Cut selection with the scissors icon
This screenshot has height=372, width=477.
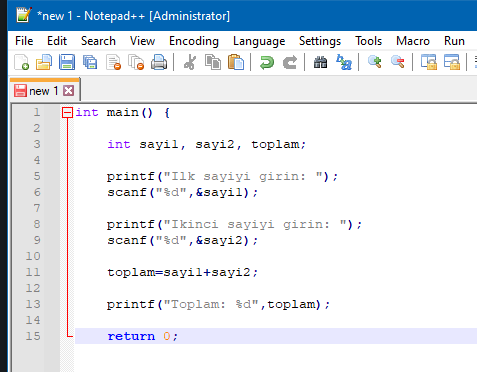190,62
